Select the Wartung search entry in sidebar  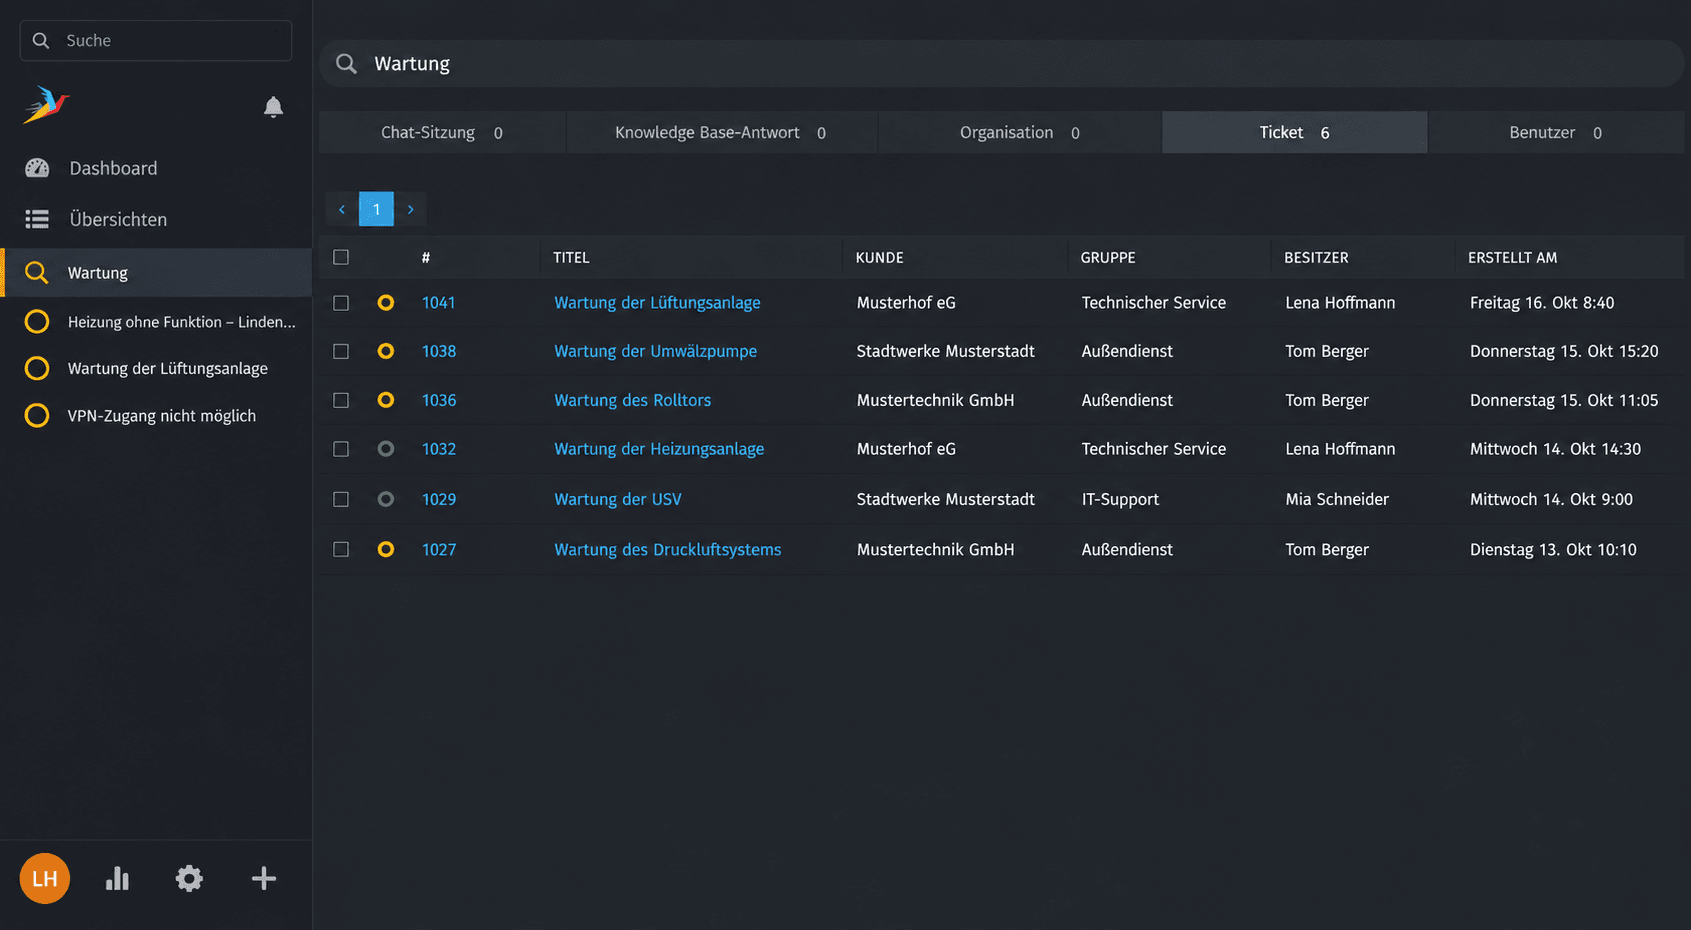coord(156,273)
